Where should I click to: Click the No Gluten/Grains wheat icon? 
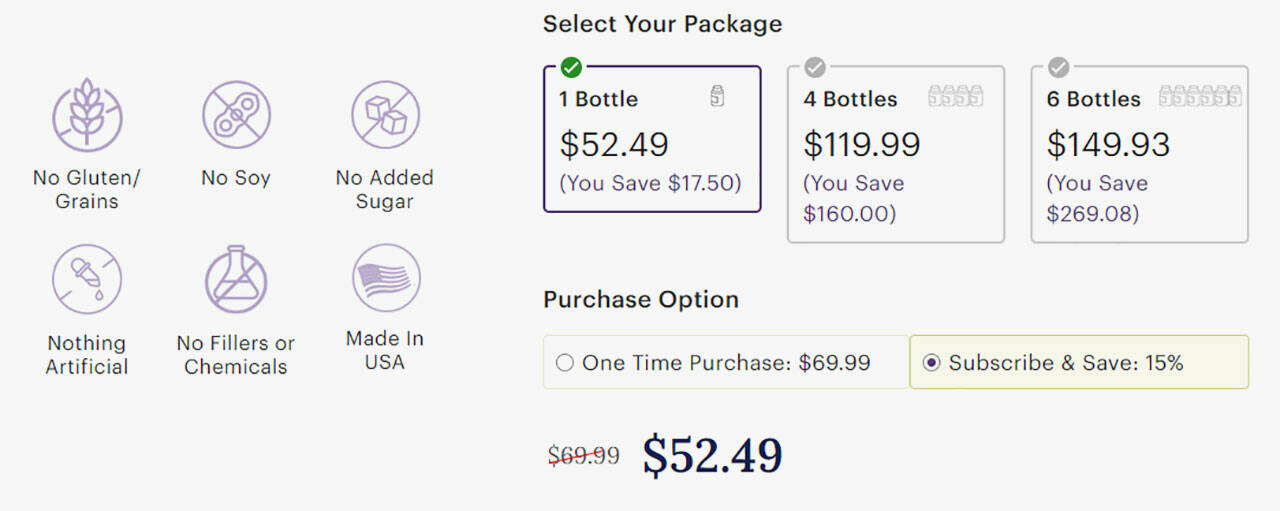pos(87,116)
